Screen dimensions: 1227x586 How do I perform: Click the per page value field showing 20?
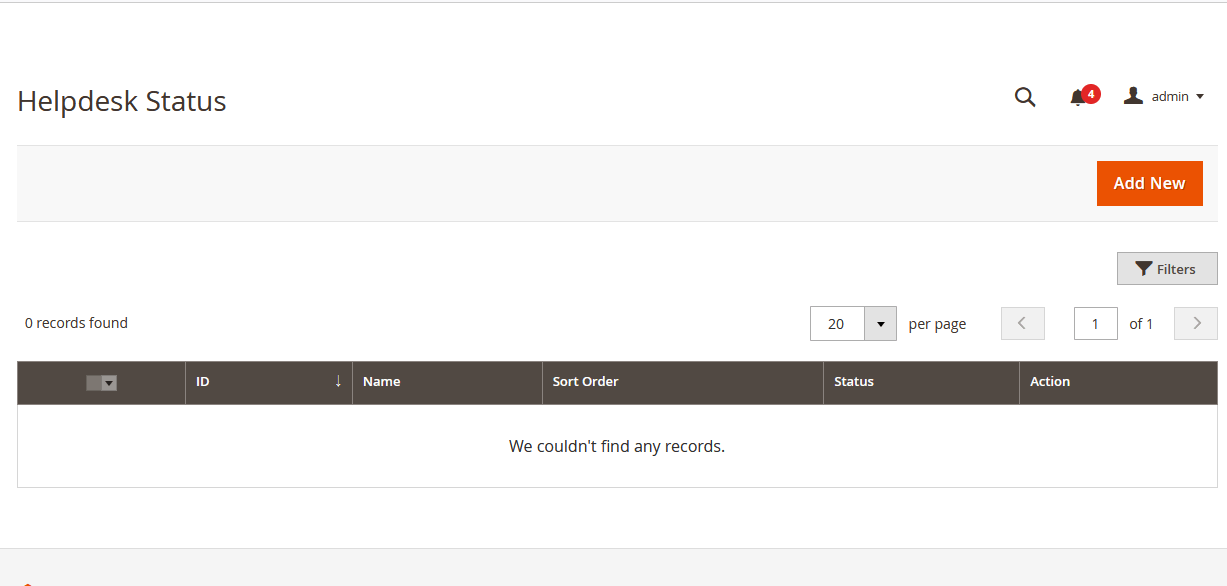(837, 324)
